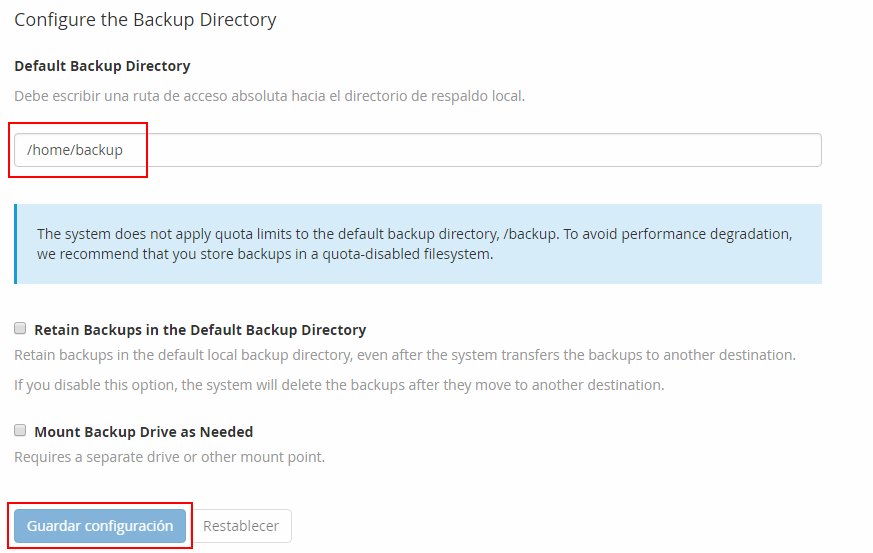Click the Restablecer button
Image resolution: width=873 pixels, height=553 pixels.
(x=241, y=526)
